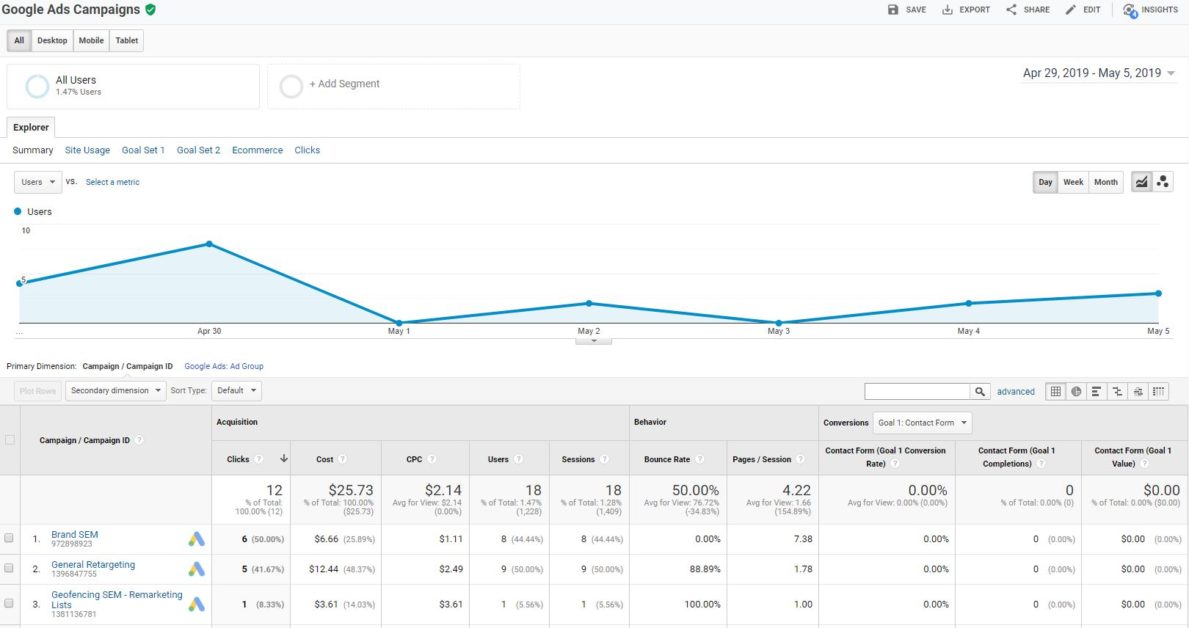Open the Secondary dimension dropdown
The image size is (1189, 628).
[115, 391]
